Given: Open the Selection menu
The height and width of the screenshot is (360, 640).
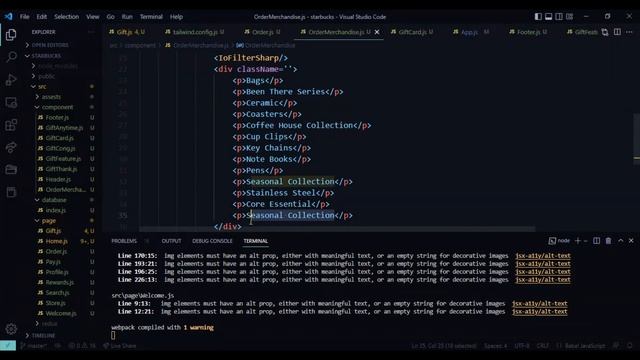Looking at the screenshot, I should [67, 17].
